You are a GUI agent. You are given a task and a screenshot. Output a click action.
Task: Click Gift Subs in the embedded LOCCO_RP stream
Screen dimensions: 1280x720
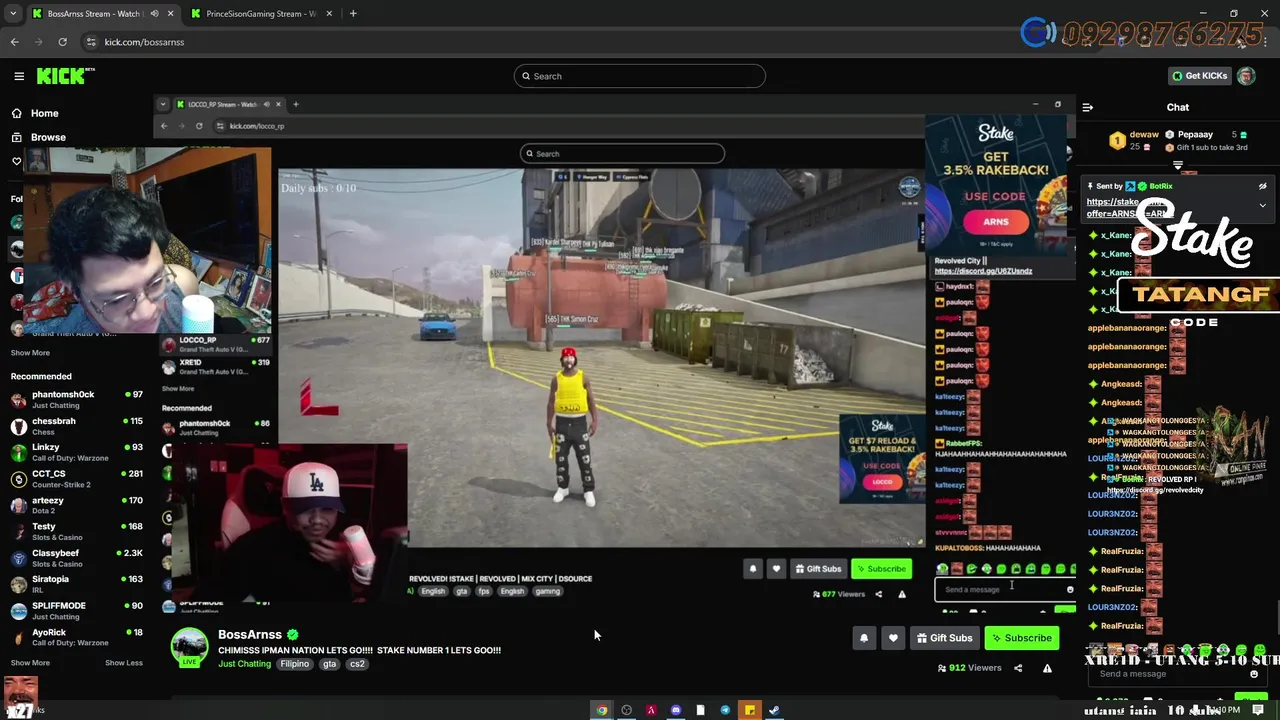click(x=818, y=569)
